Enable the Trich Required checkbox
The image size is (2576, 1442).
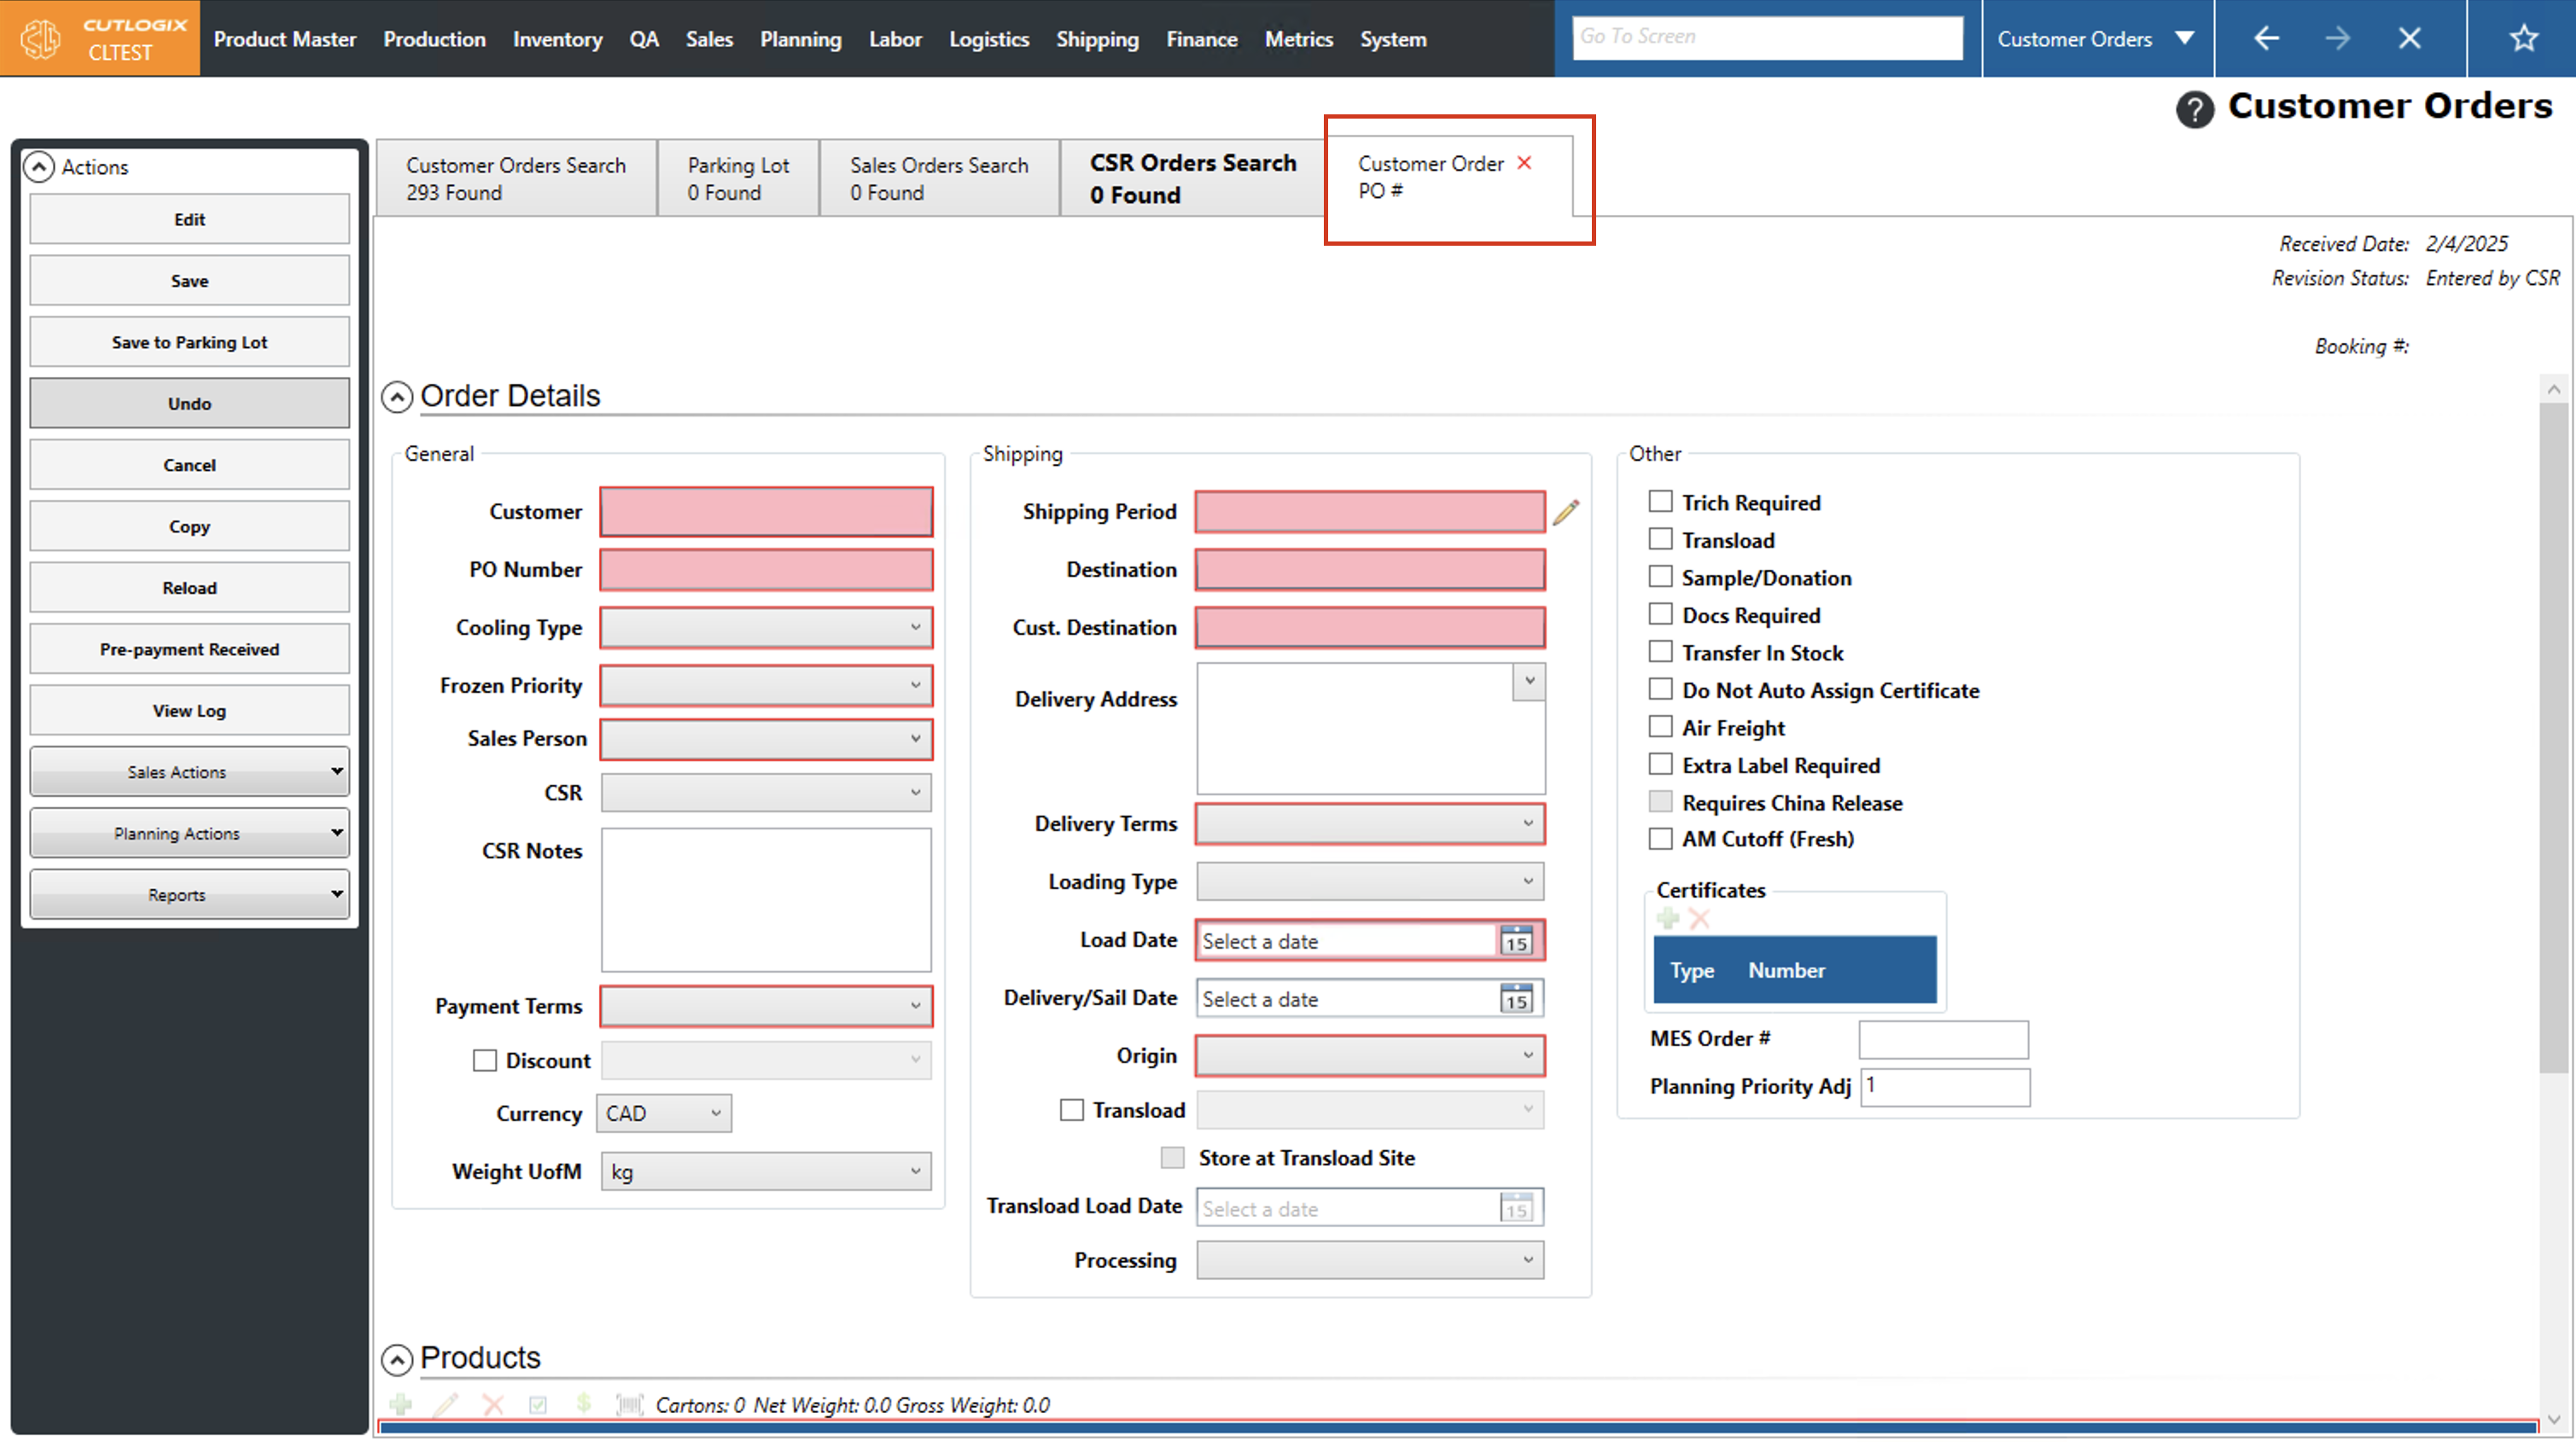click(1660, 502)
